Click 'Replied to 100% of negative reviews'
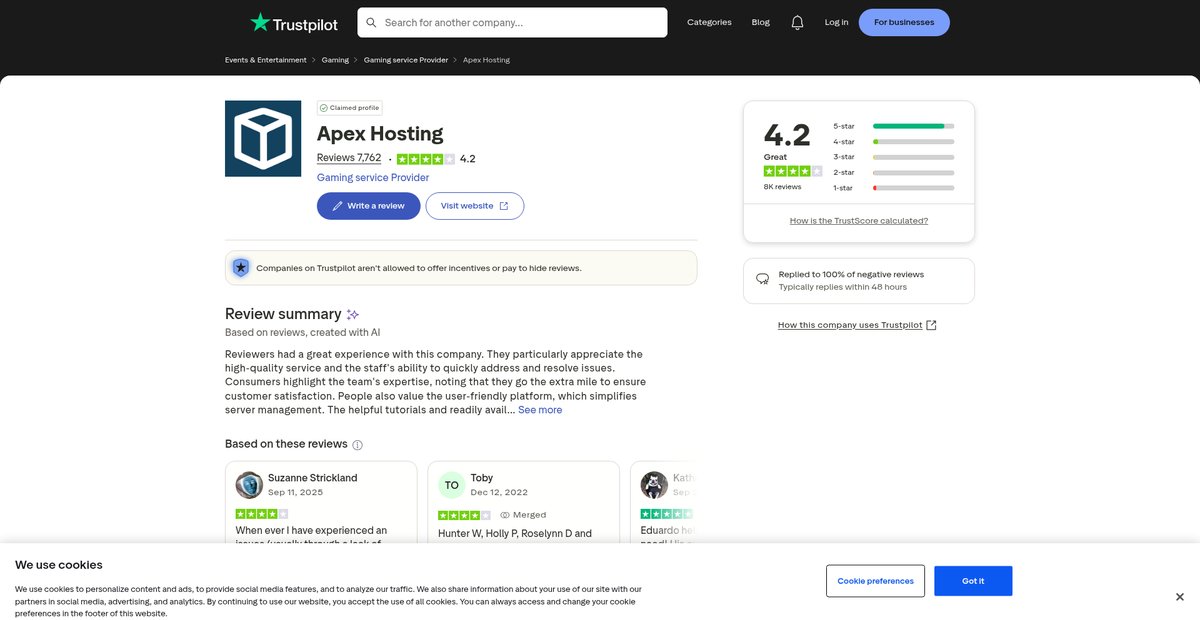The width and height of the screenshot is (1200, 620). click(852, 274)
